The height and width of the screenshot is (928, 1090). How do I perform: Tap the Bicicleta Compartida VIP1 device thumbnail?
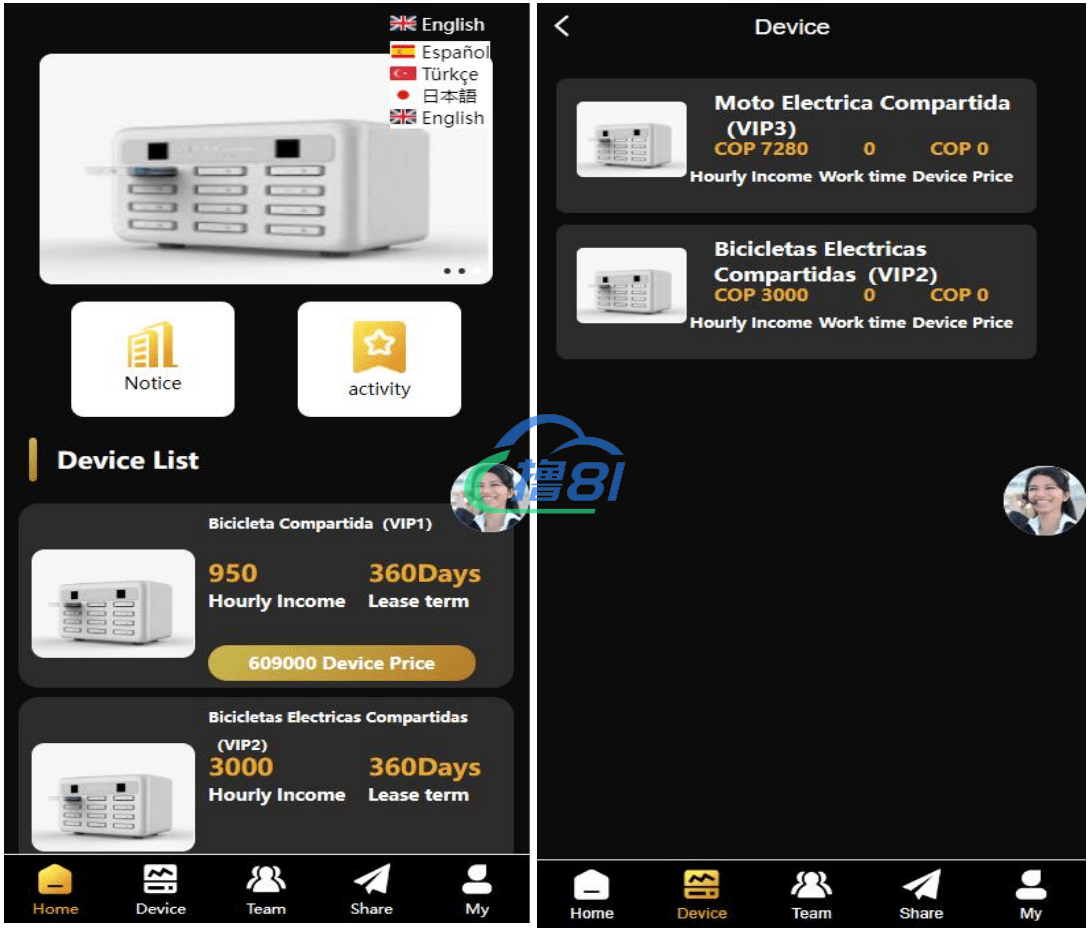click(113, 603)
